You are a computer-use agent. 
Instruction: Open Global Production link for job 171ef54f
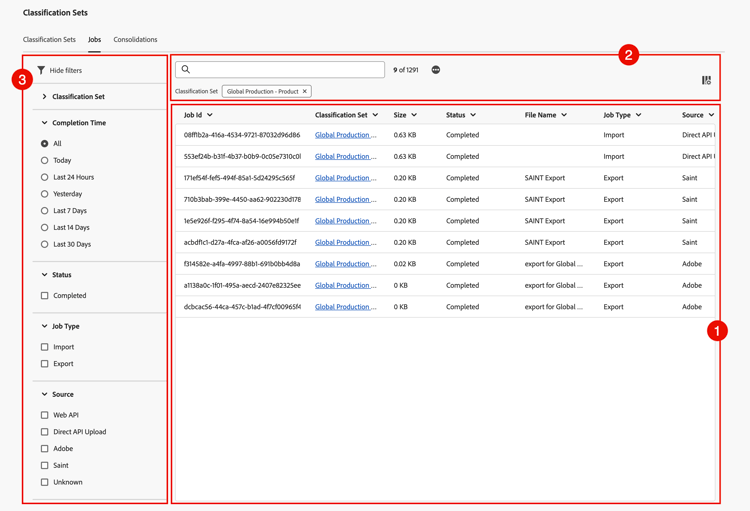click(345, 178)
